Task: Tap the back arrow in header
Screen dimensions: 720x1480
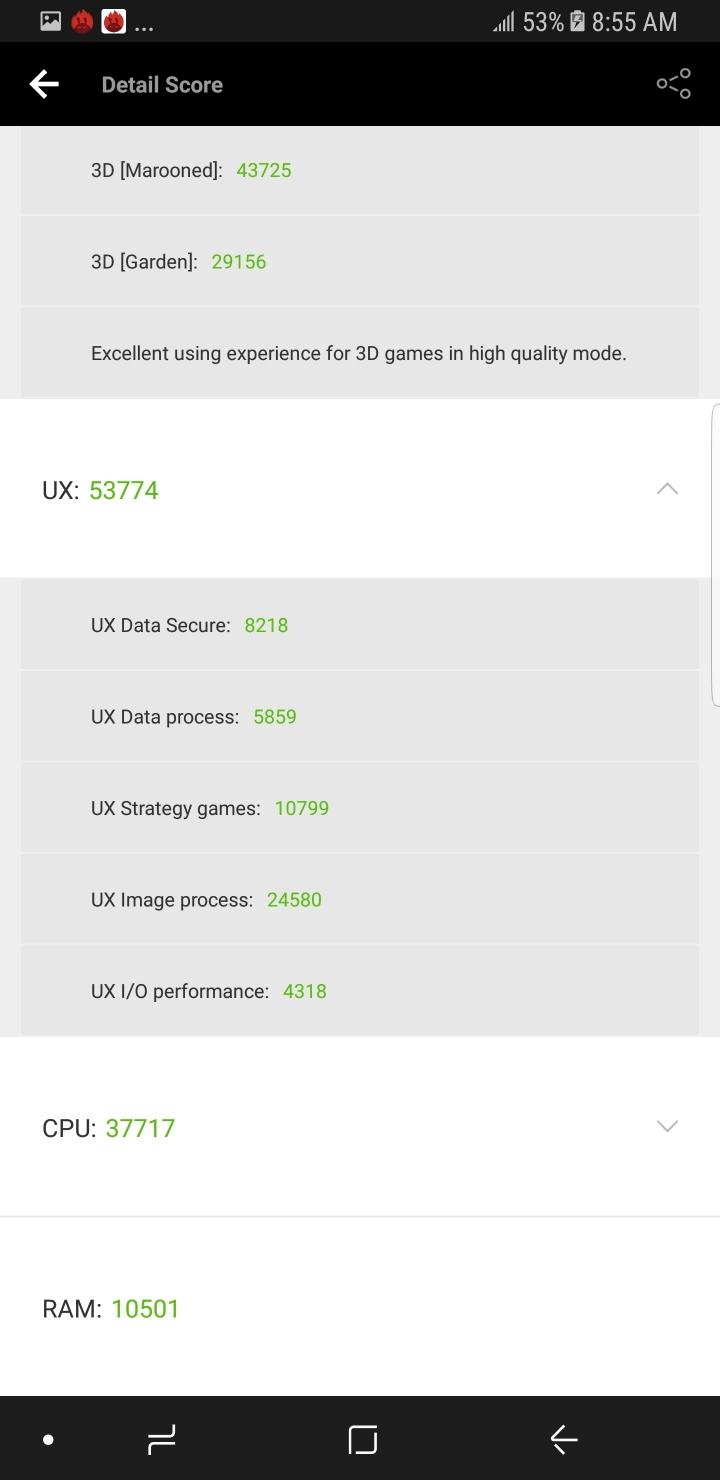Action: click(x=44, y=85)
